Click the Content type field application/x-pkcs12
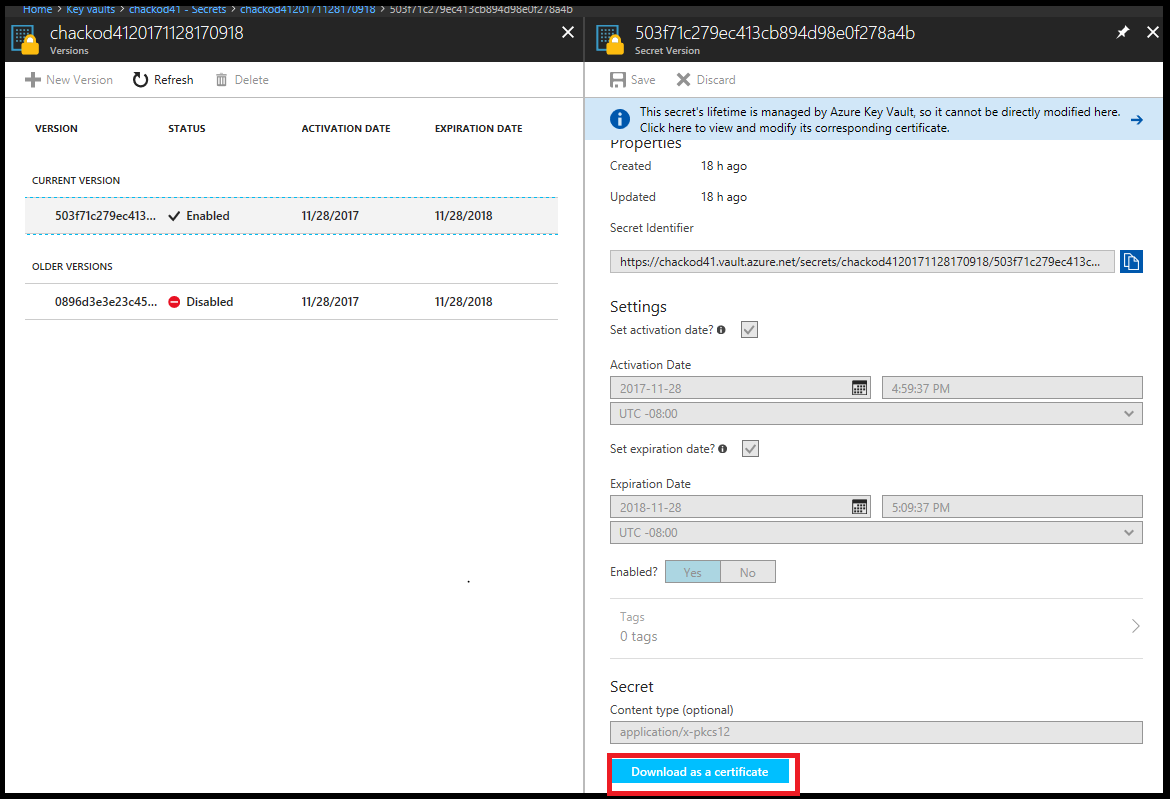The image size is (1170, 799). 876,733
